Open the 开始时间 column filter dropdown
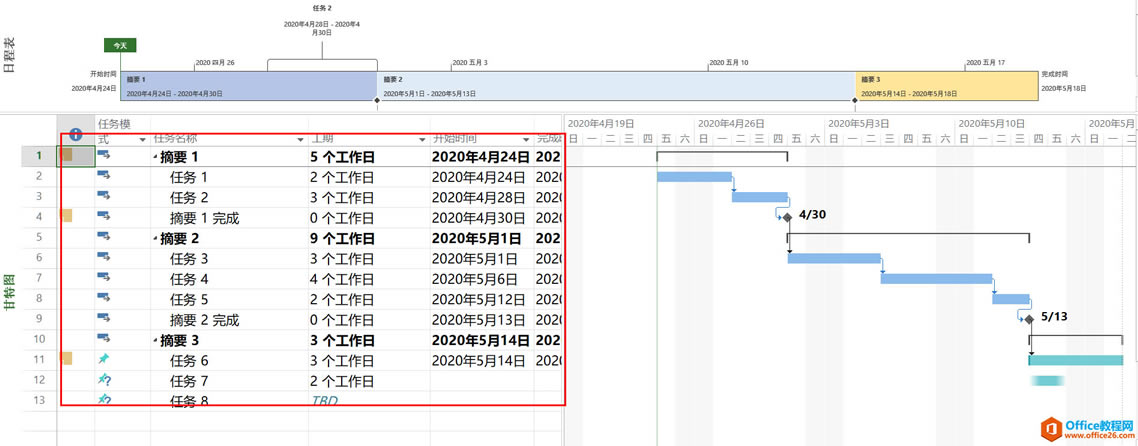This screenshot has height=446, width=1138. (x=526, y=139)
